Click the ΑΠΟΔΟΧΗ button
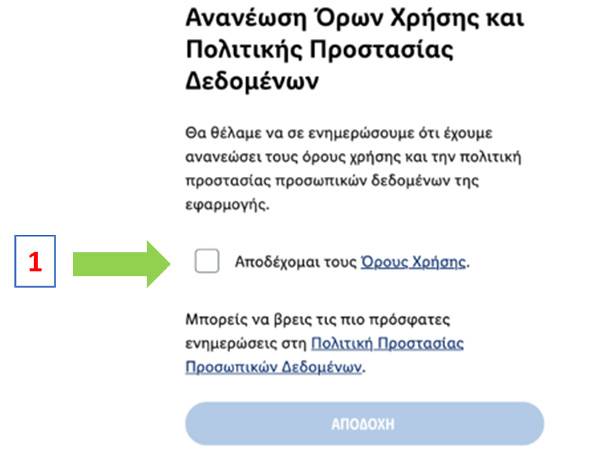608x456 pixels. coord(364,424)
